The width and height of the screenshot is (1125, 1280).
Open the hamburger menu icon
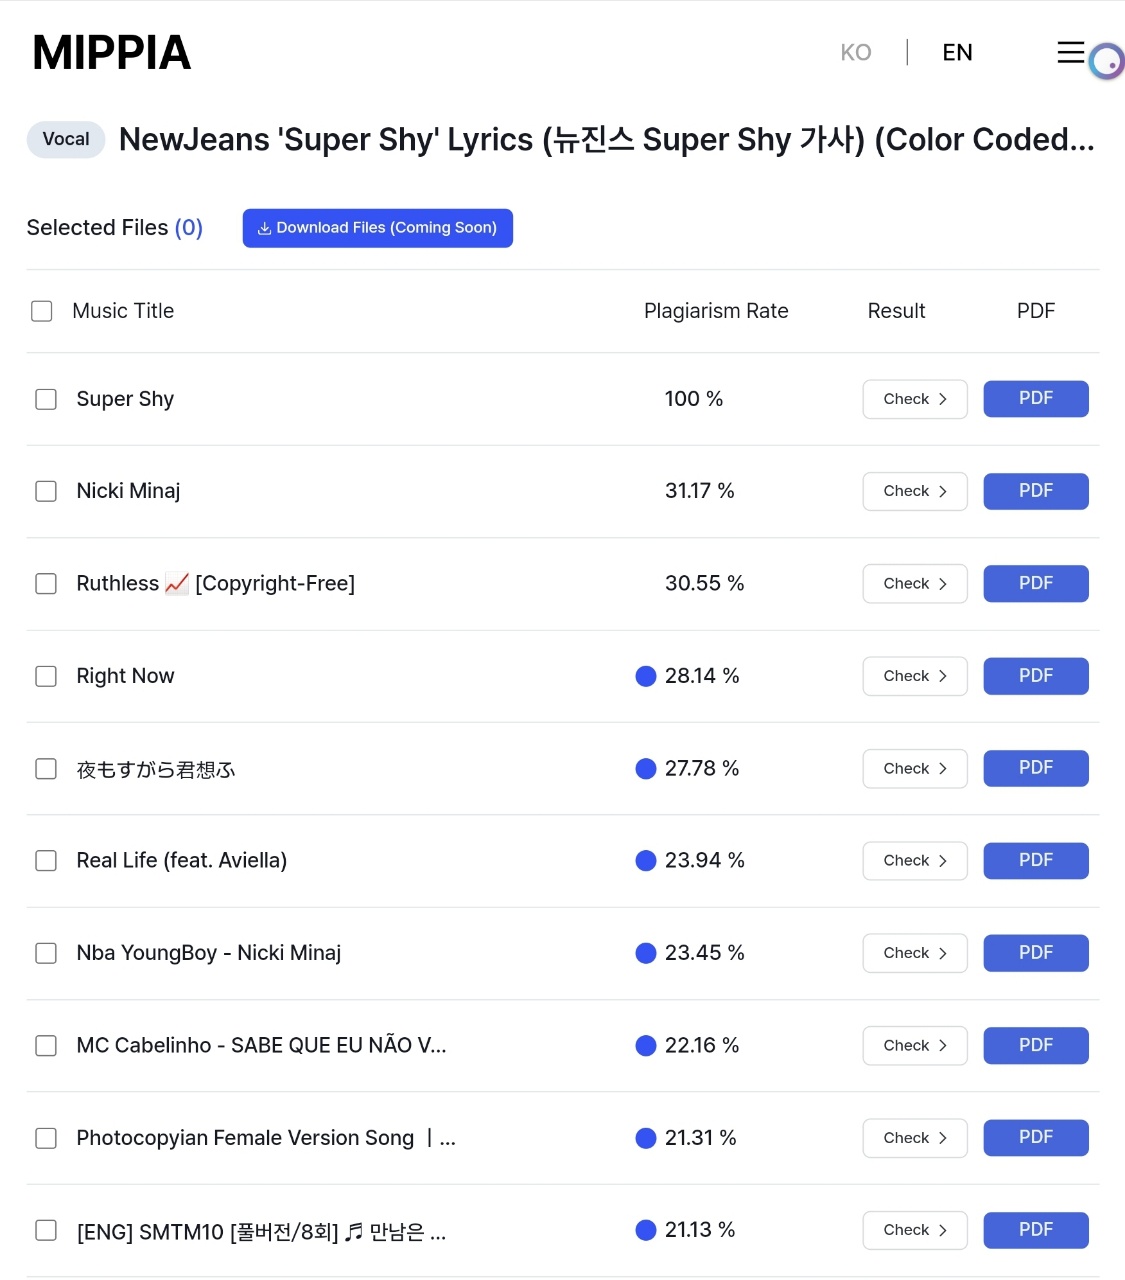(1070, 52)
